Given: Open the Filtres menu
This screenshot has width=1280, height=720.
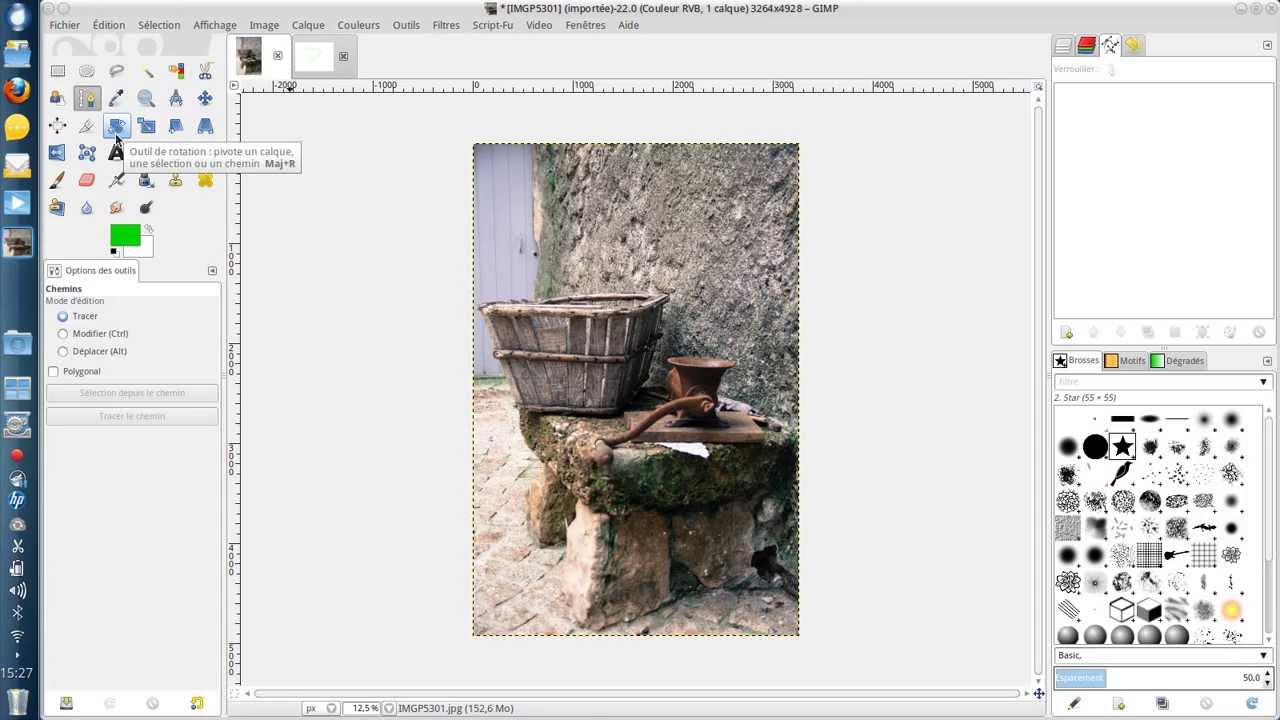Looking at the screenshot, I should [446, 25].
